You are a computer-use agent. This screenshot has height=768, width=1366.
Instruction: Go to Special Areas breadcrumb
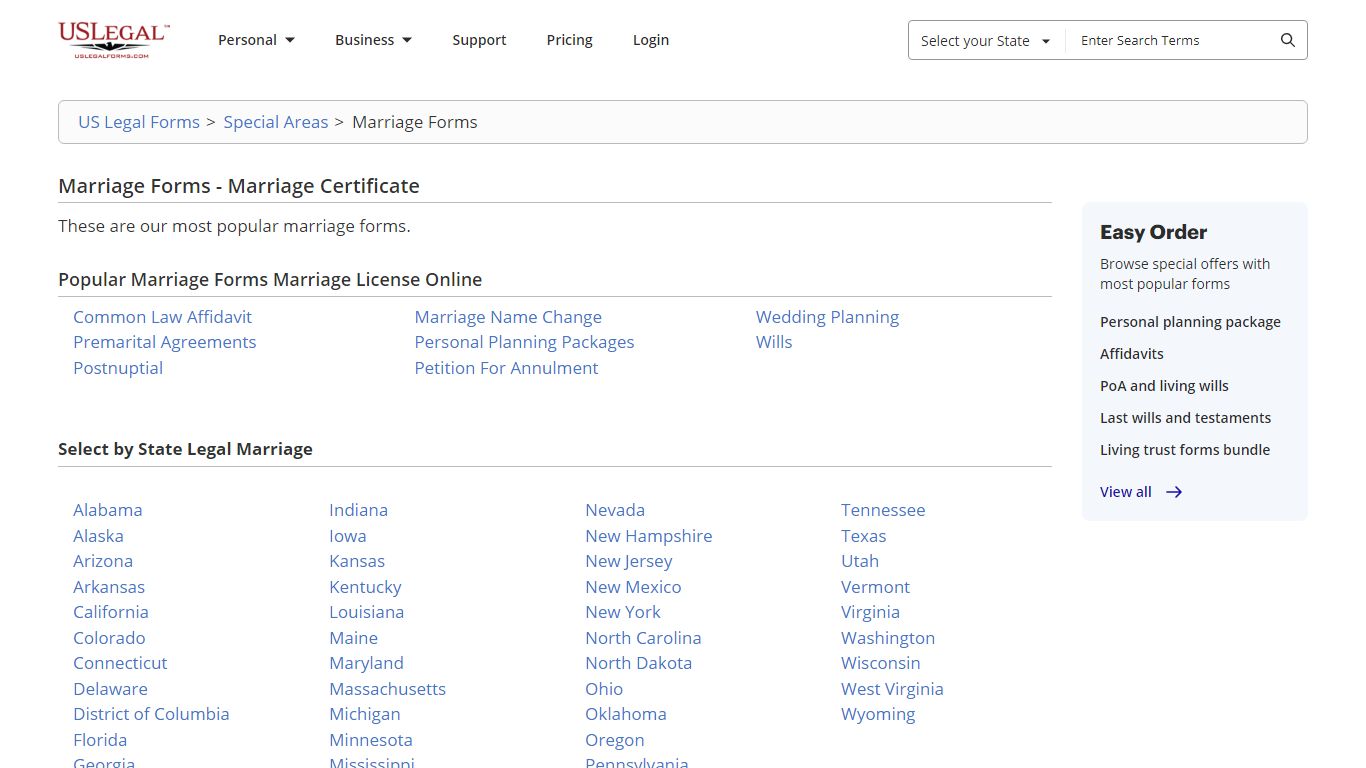[276, 122]
